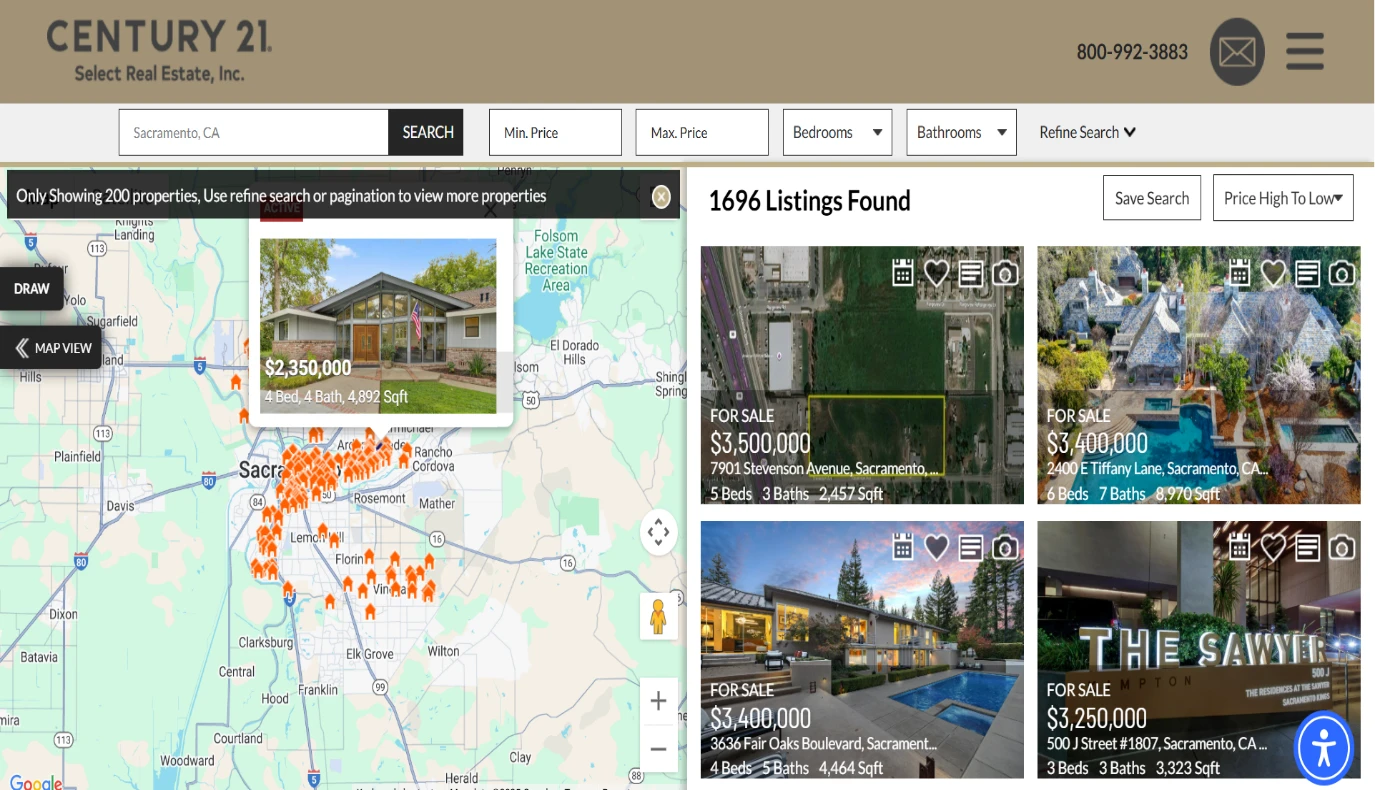Favorite the 2400 E Tiffany Lane listing

tap(1273, 271)
